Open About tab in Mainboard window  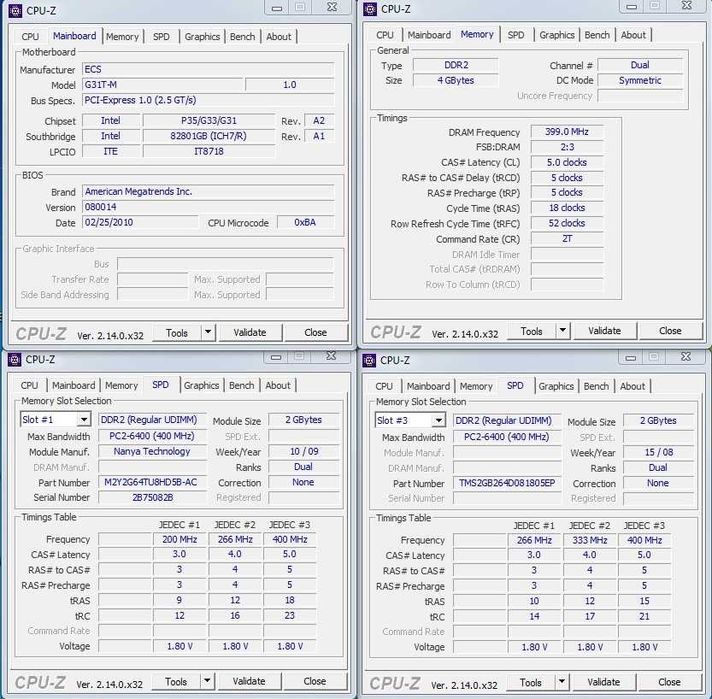(279, 36)
